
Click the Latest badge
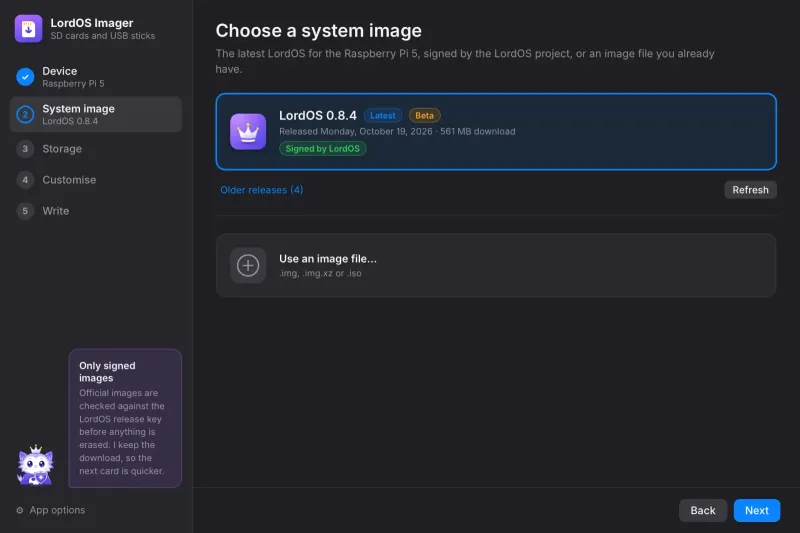coord(383,116)
